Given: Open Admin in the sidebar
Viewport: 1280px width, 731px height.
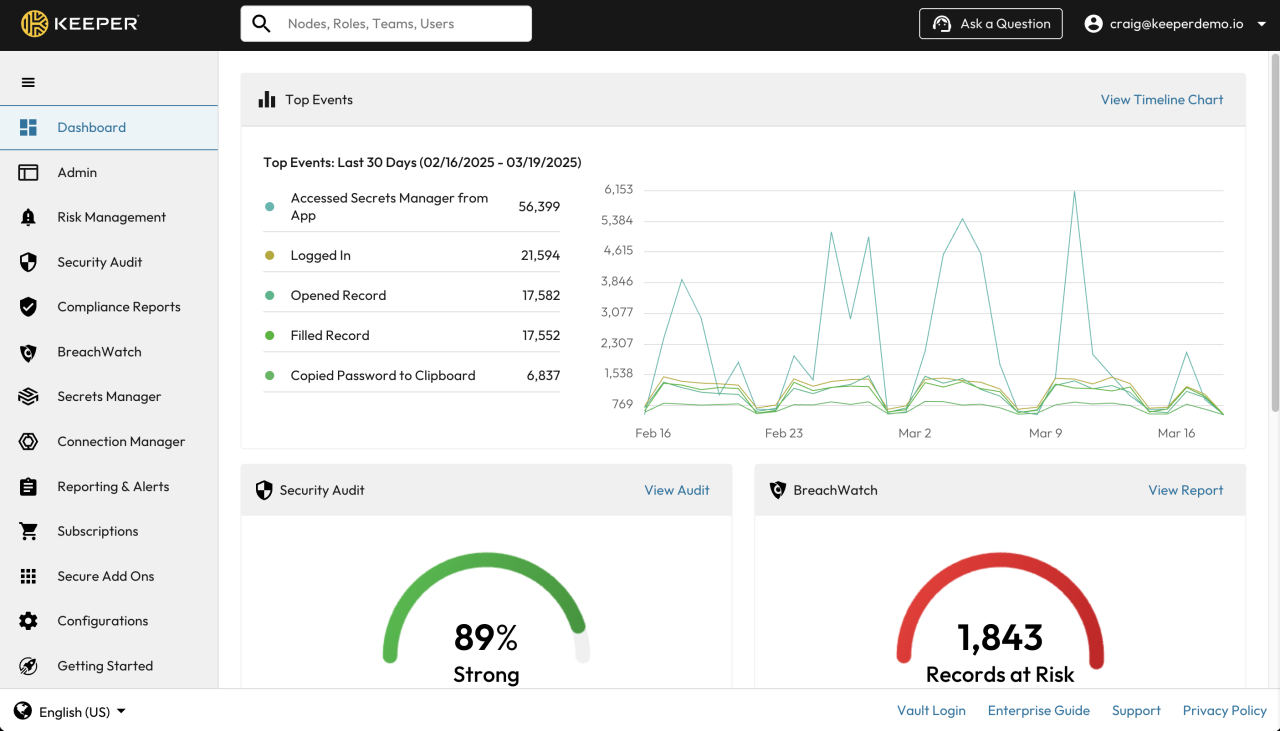Looking at the screenshot, I should [x=109, y=173].
